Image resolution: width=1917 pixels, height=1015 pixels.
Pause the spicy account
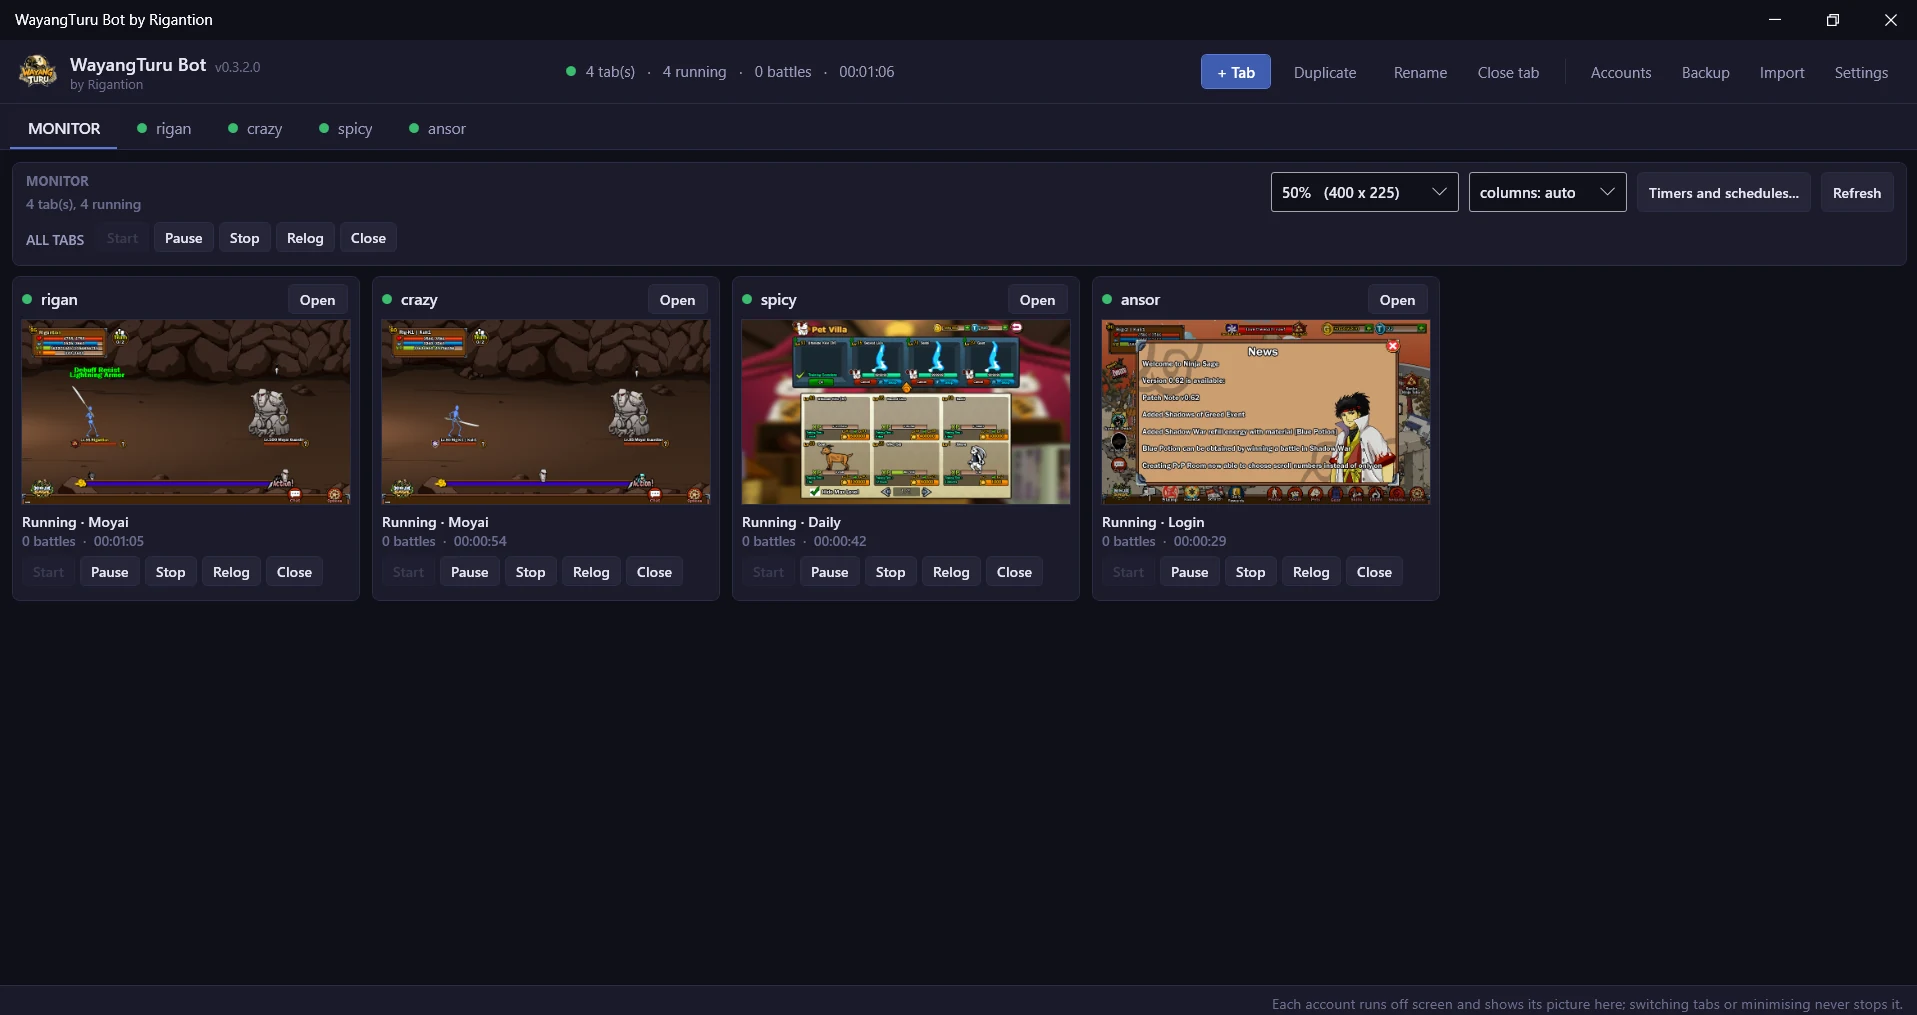pyautogui.click(x=829, y=572)
